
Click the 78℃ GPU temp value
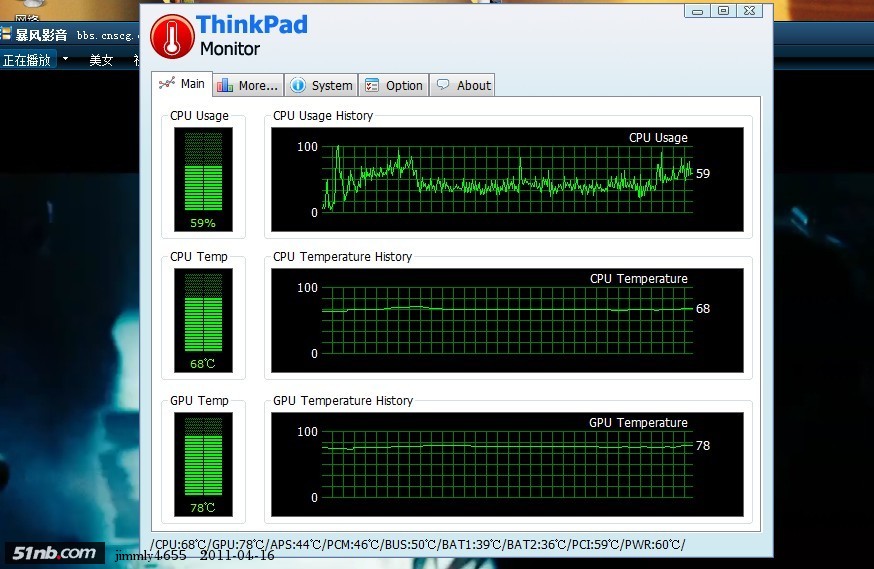[x=202, y=508]
